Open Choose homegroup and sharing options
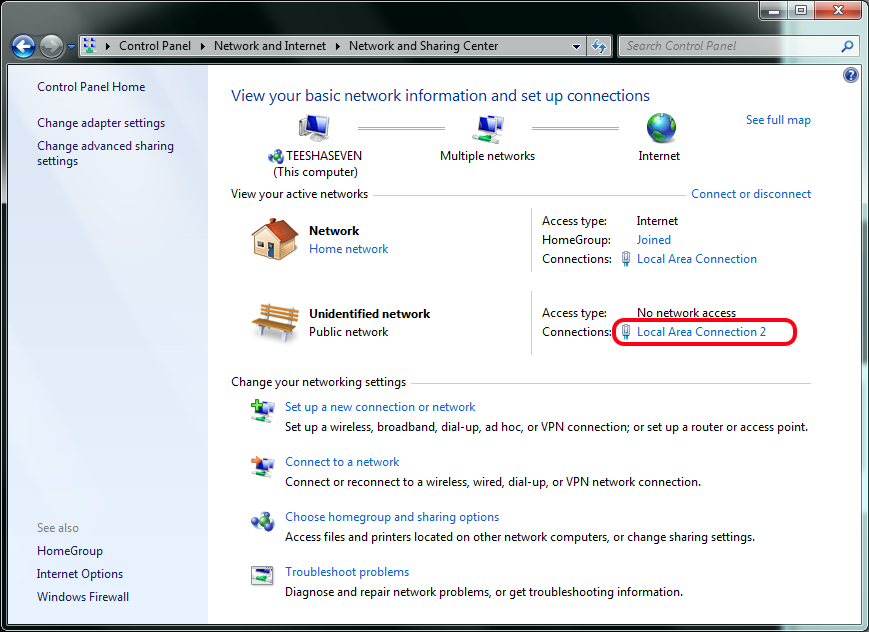Viewport: 869px width, 632px height. [x=392, y=517]
